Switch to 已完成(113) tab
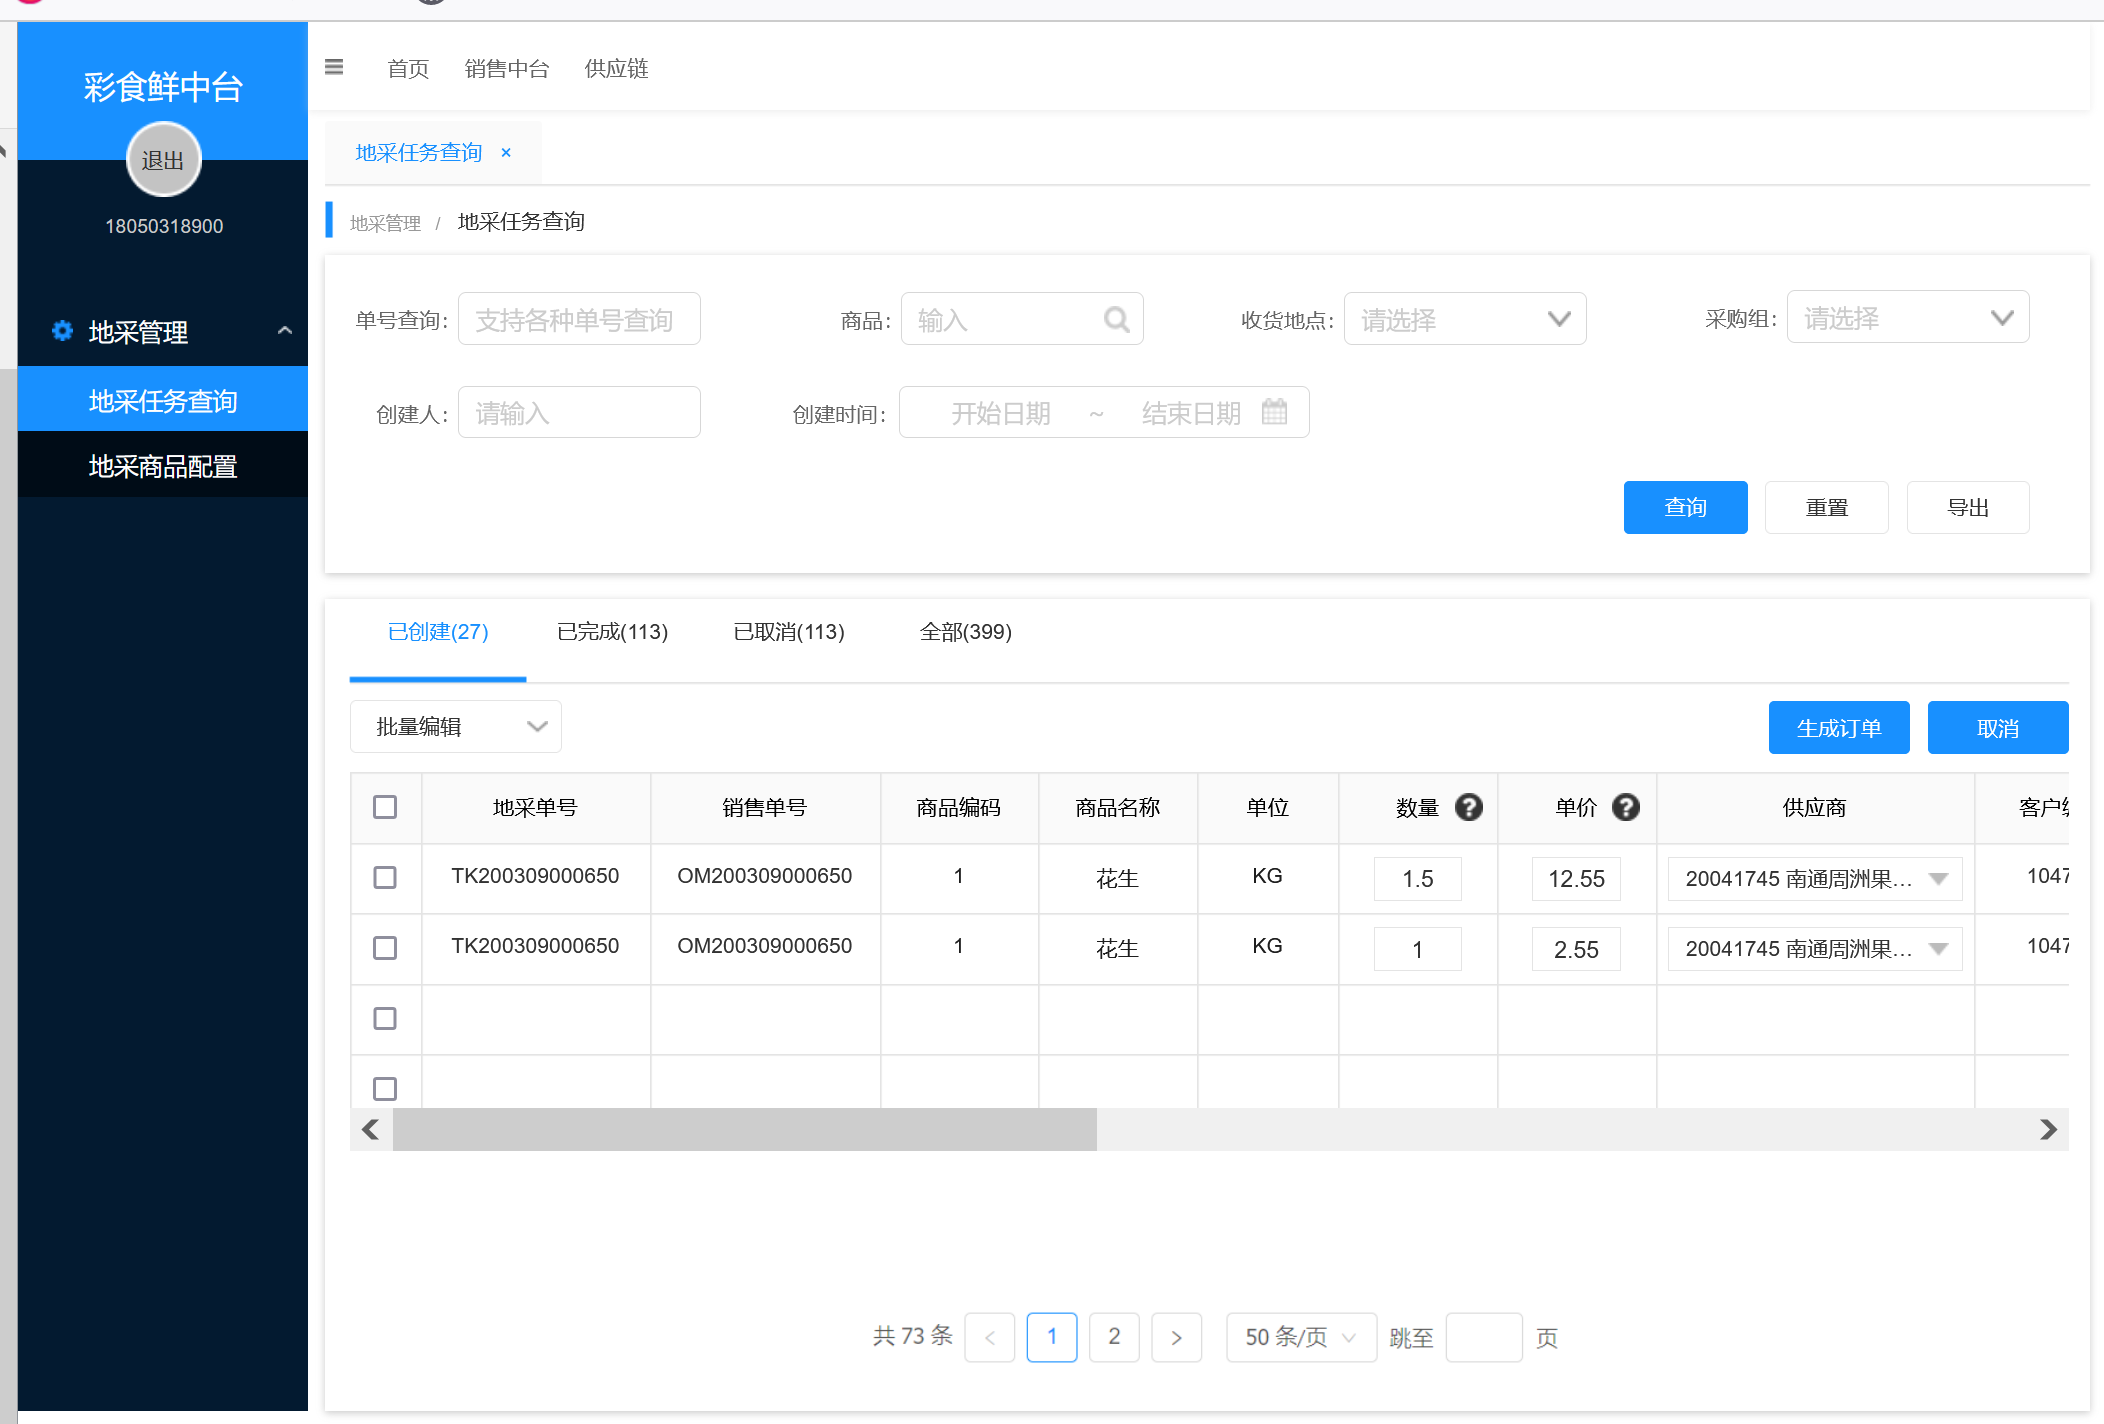 coord(612,632)
